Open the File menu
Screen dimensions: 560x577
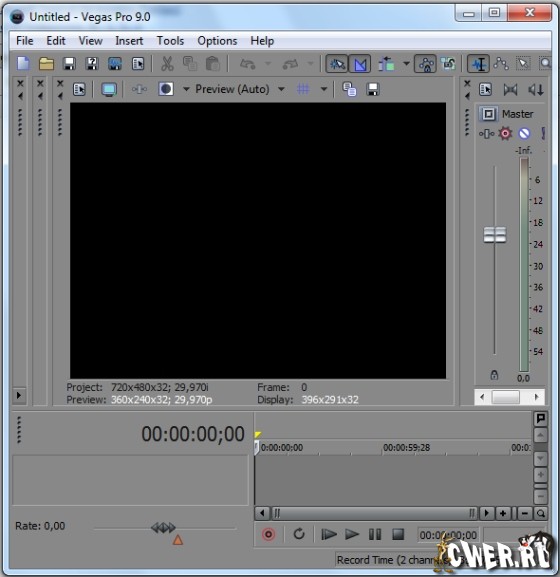(25, 40)
